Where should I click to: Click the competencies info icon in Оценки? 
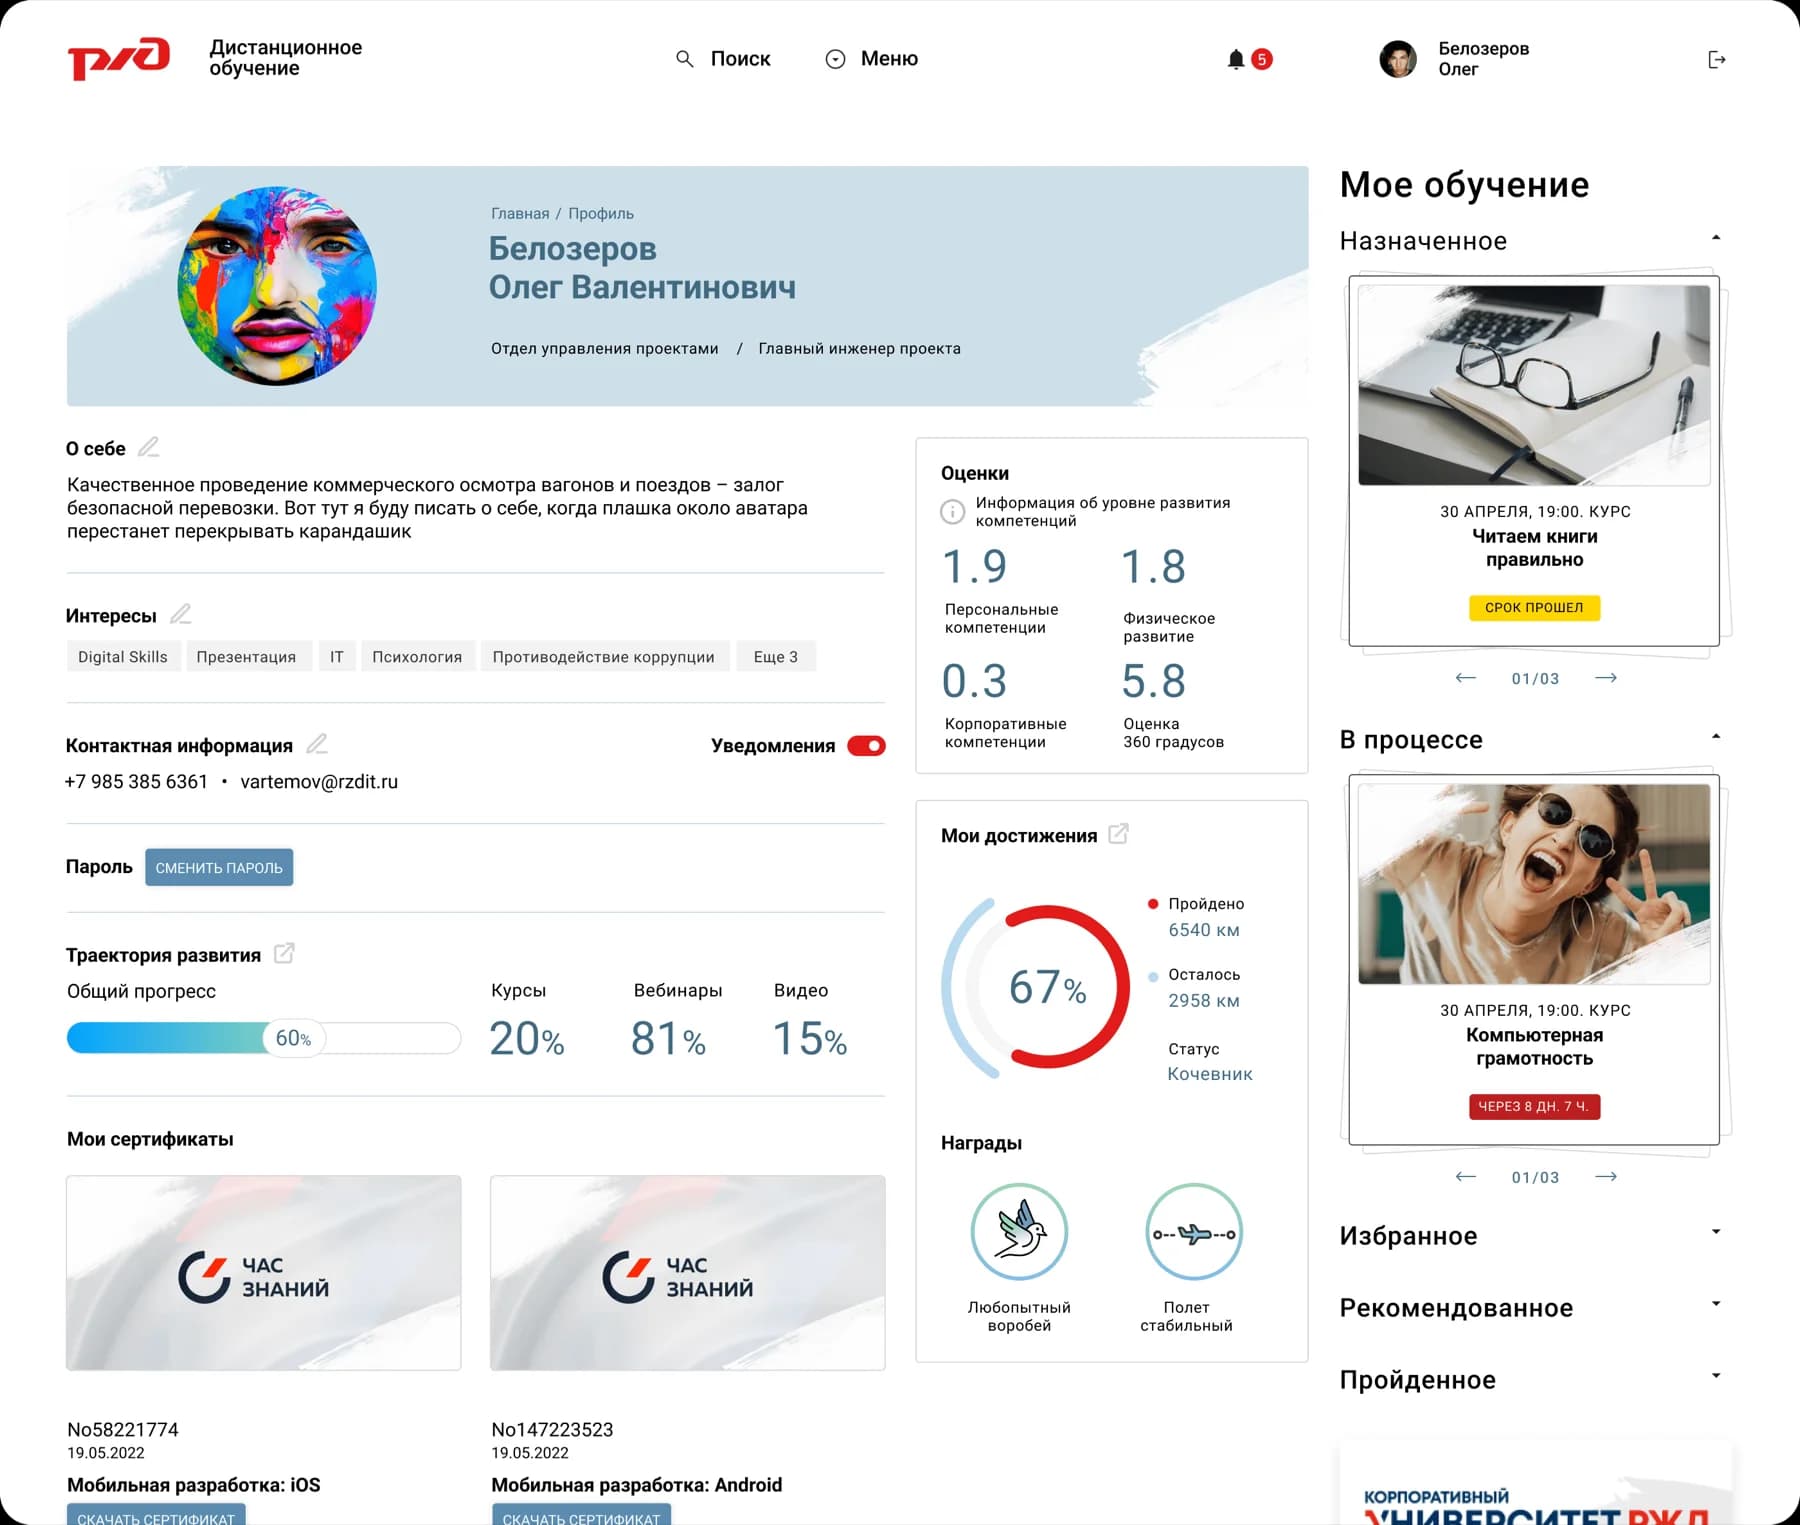point(951,511)
